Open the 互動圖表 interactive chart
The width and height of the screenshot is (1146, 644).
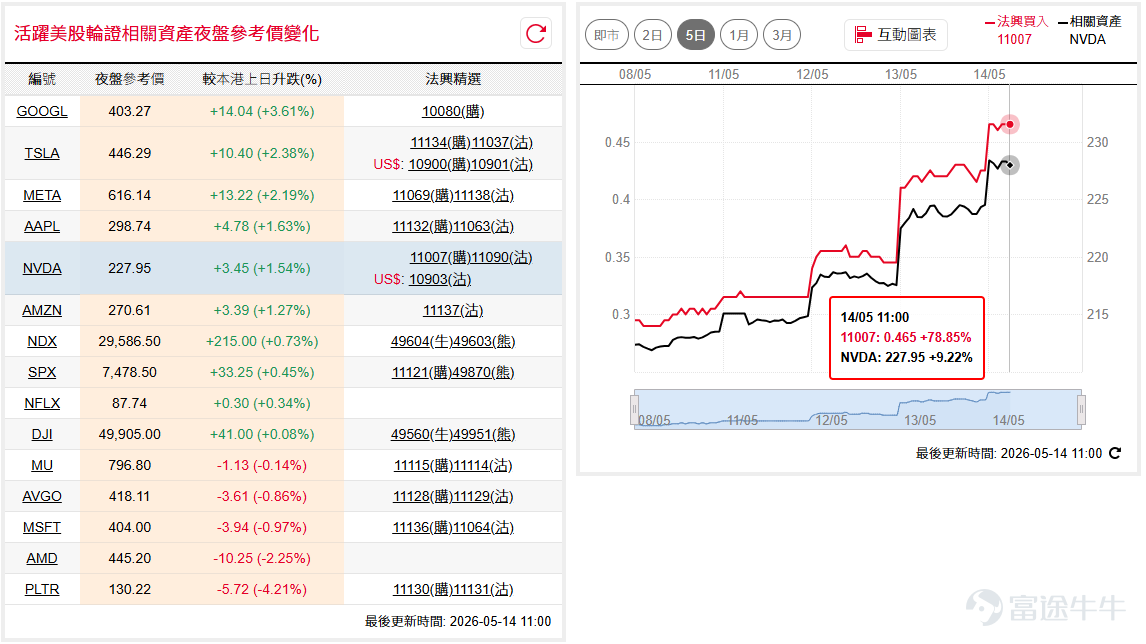point(896,35)
